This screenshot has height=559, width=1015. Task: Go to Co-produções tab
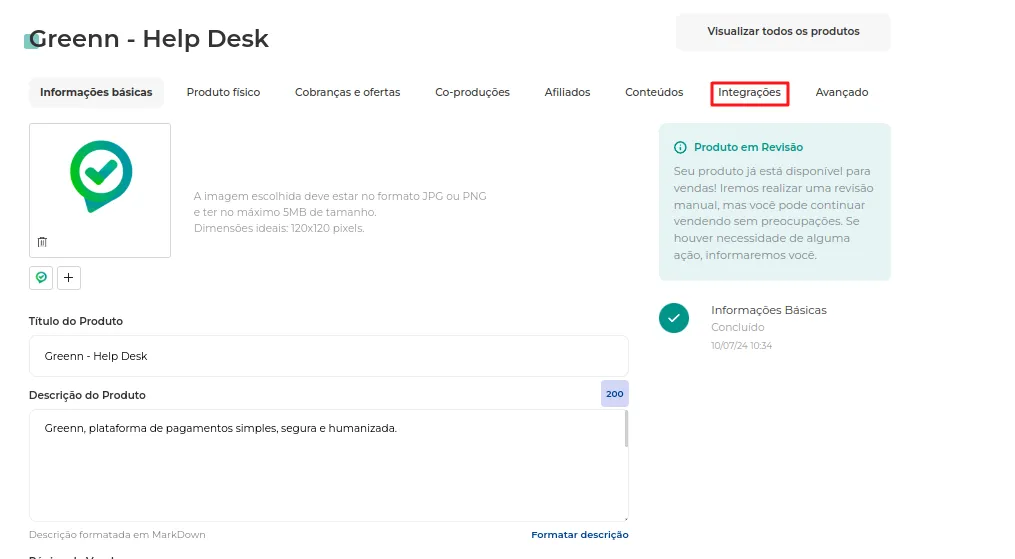[473, 93]
